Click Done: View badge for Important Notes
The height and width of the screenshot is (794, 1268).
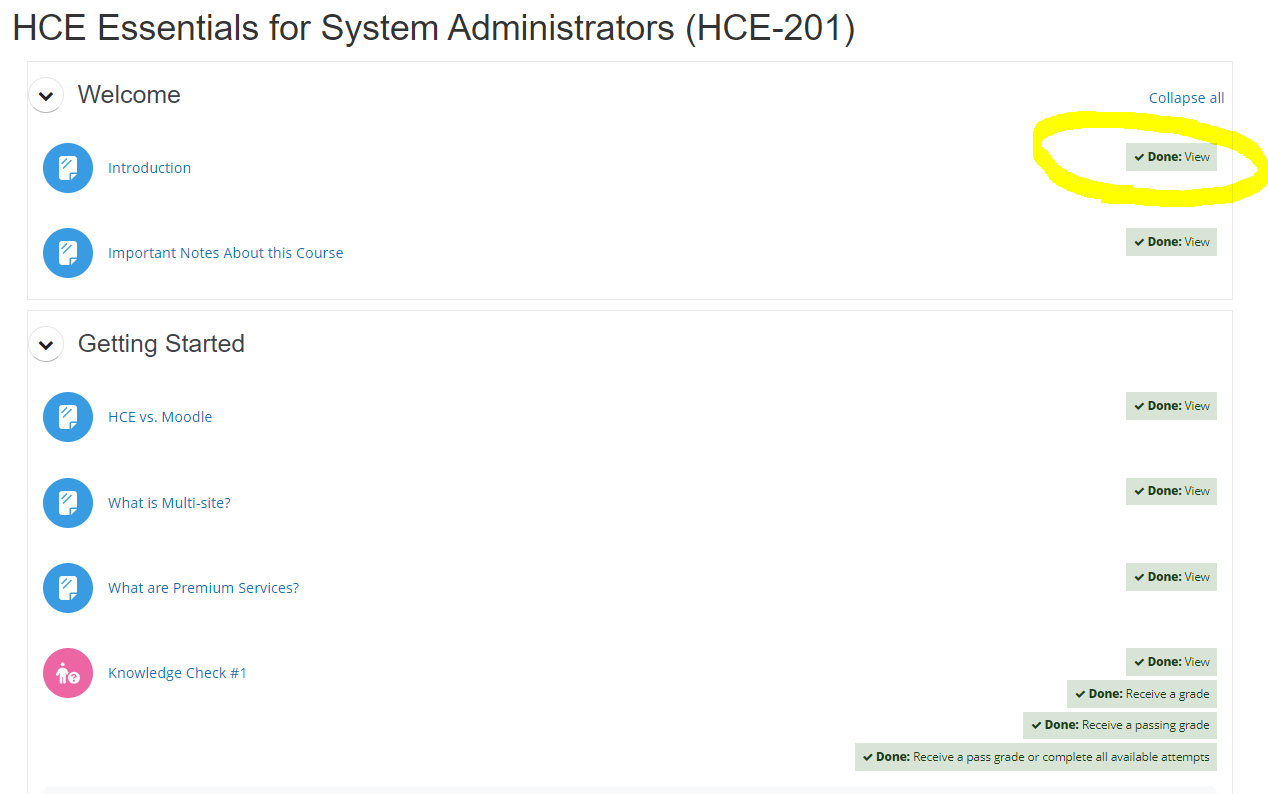tap(1171, 242)
